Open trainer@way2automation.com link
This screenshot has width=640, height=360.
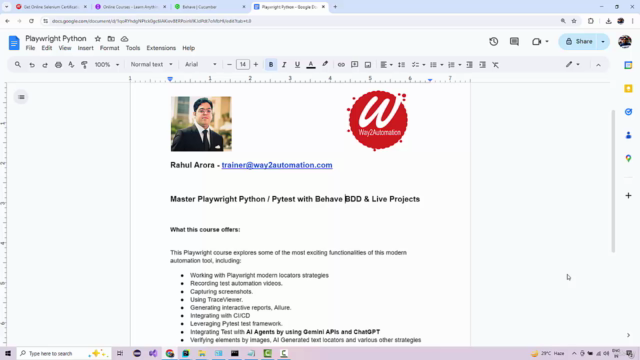[277, 165]
